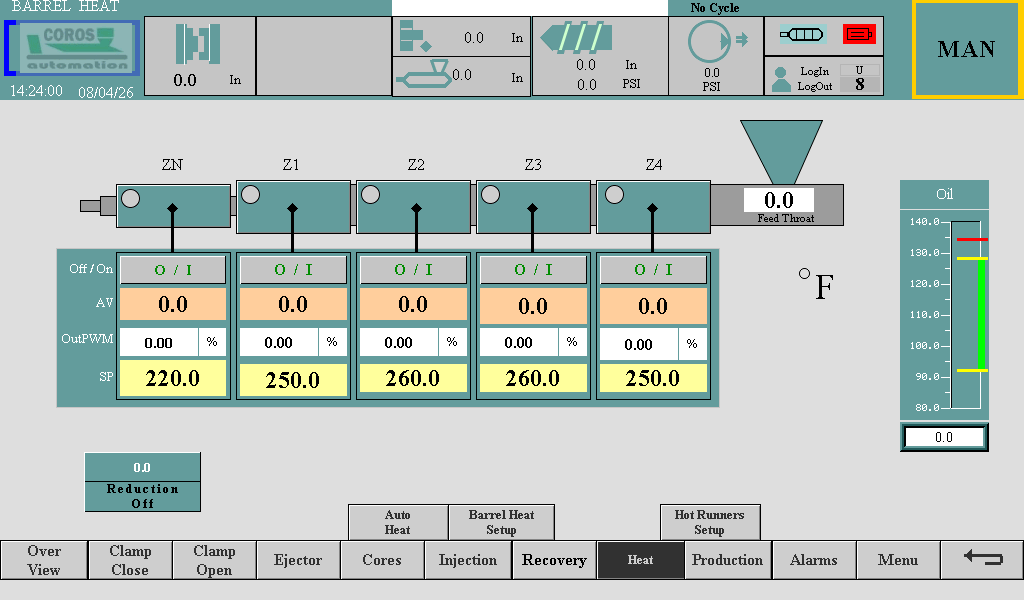Go to the Injection screen
The image size is (1024, 600).
click(x=467, y=560)
